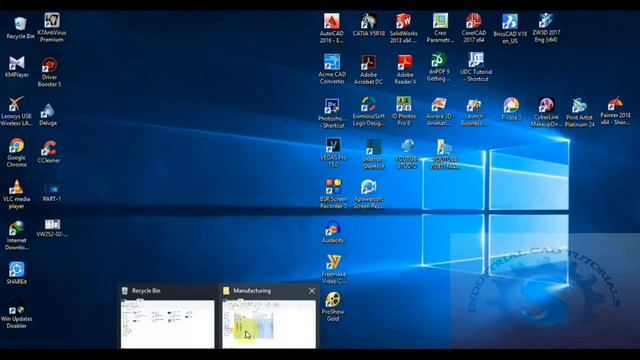Click the Recycle Bin preview title
Viewport: 640px width, 360px height.
click(146, 291)
